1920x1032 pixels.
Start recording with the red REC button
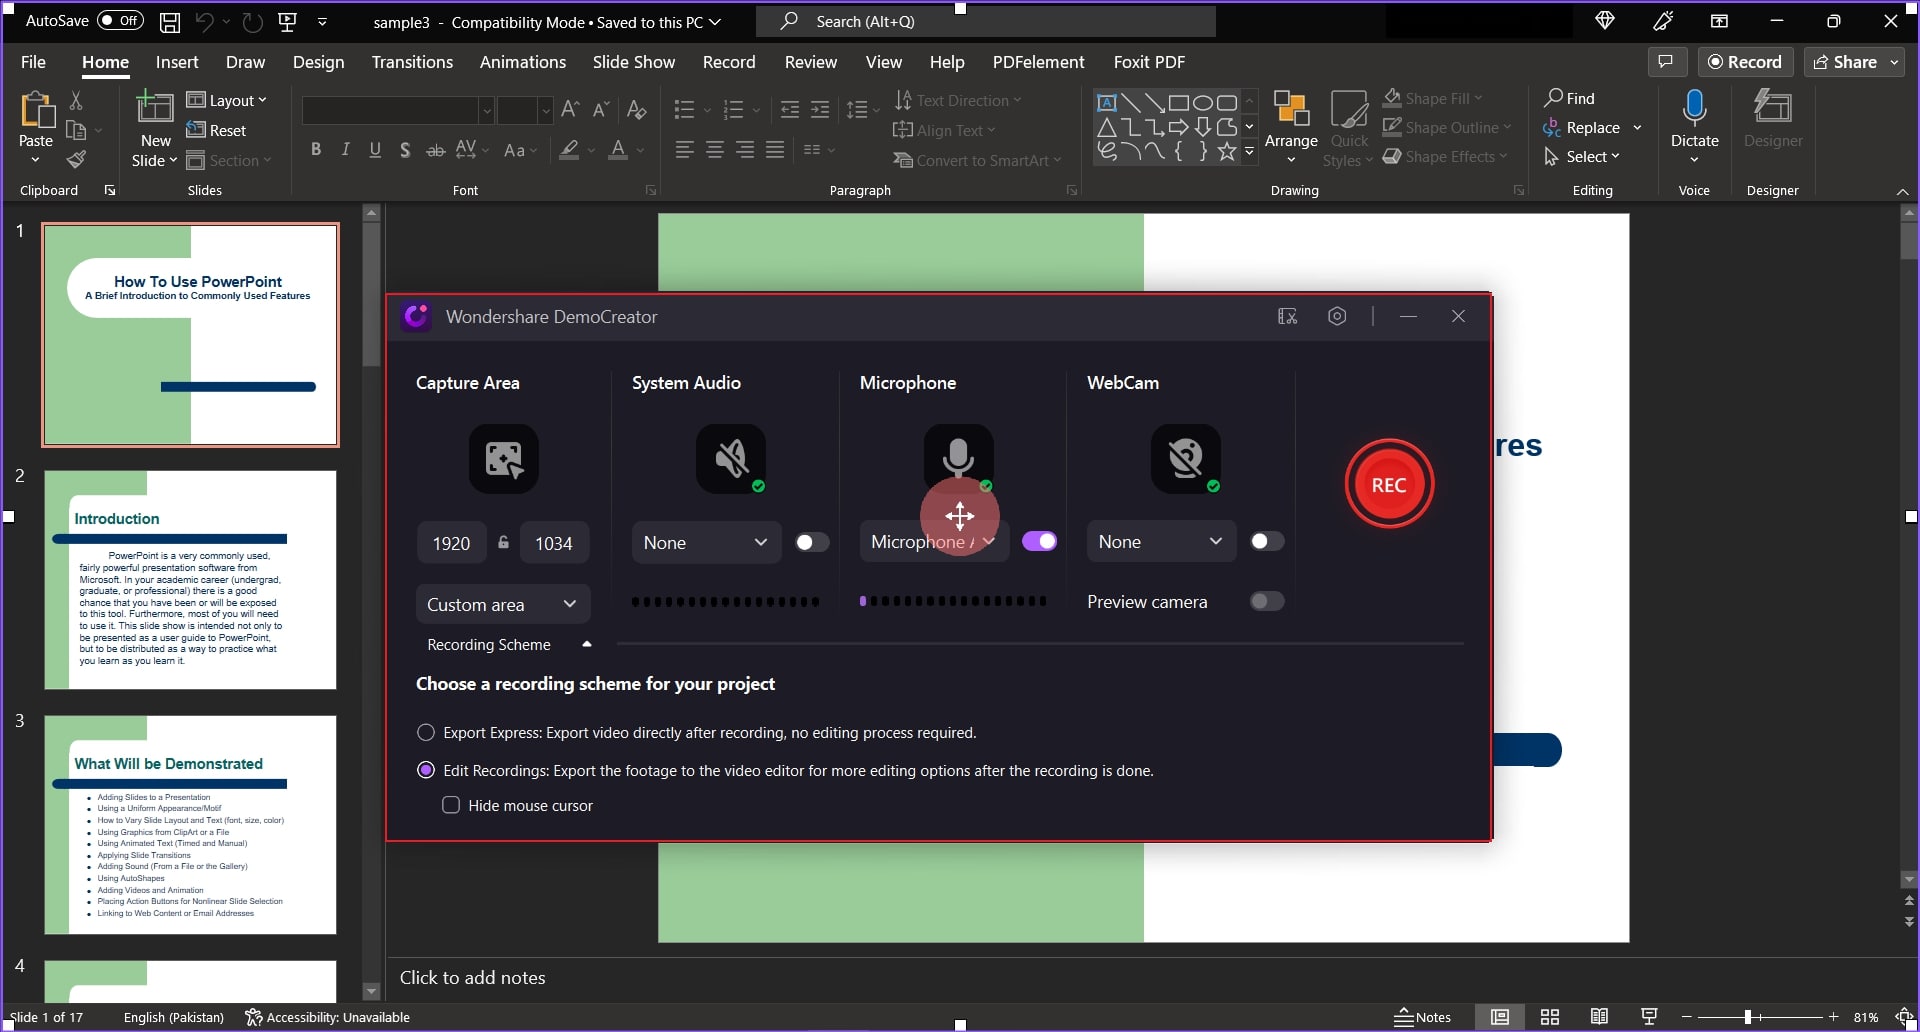(1389, 485)
